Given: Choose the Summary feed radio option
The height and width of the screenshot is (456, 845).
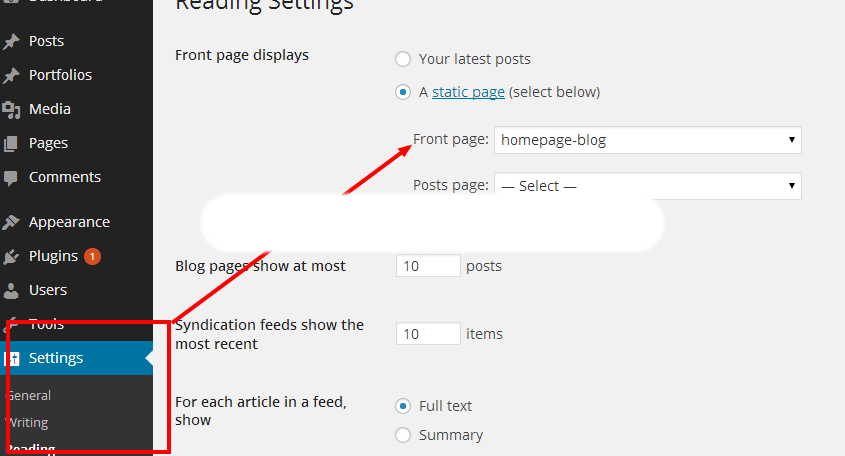Looking at the screenshot, I should tap(403, 435).
